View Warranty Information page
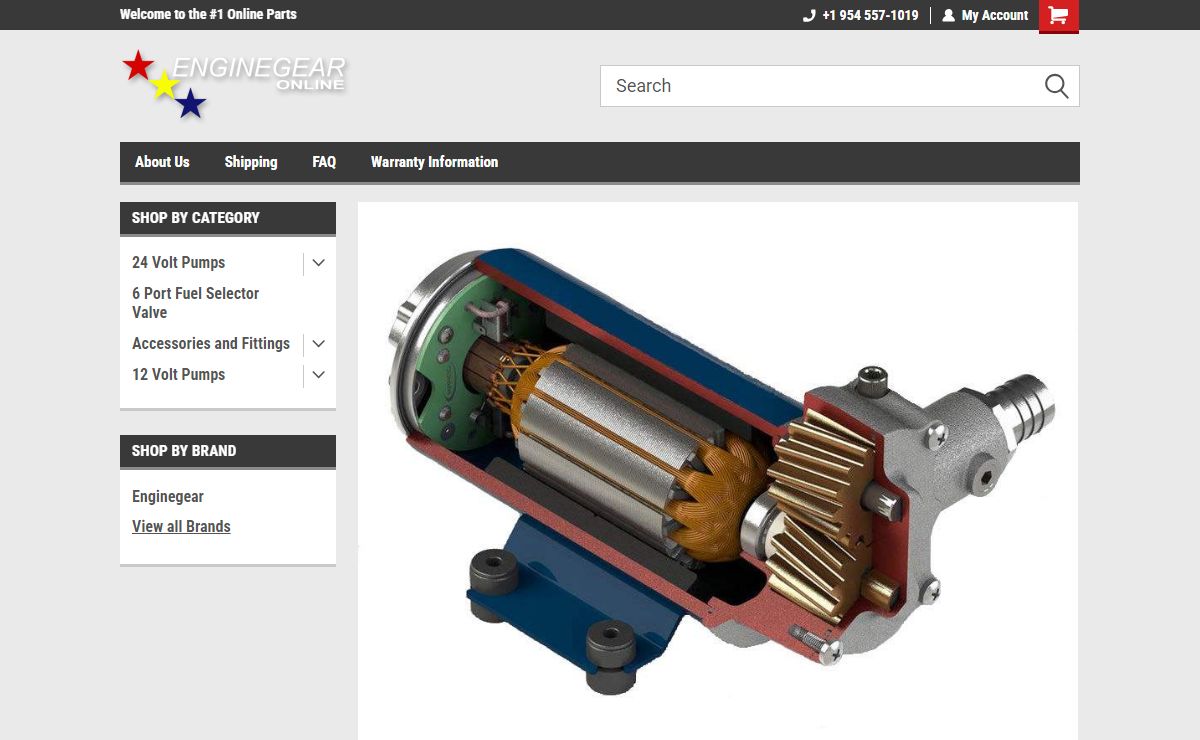The image size is (1200, 740). 434,162
